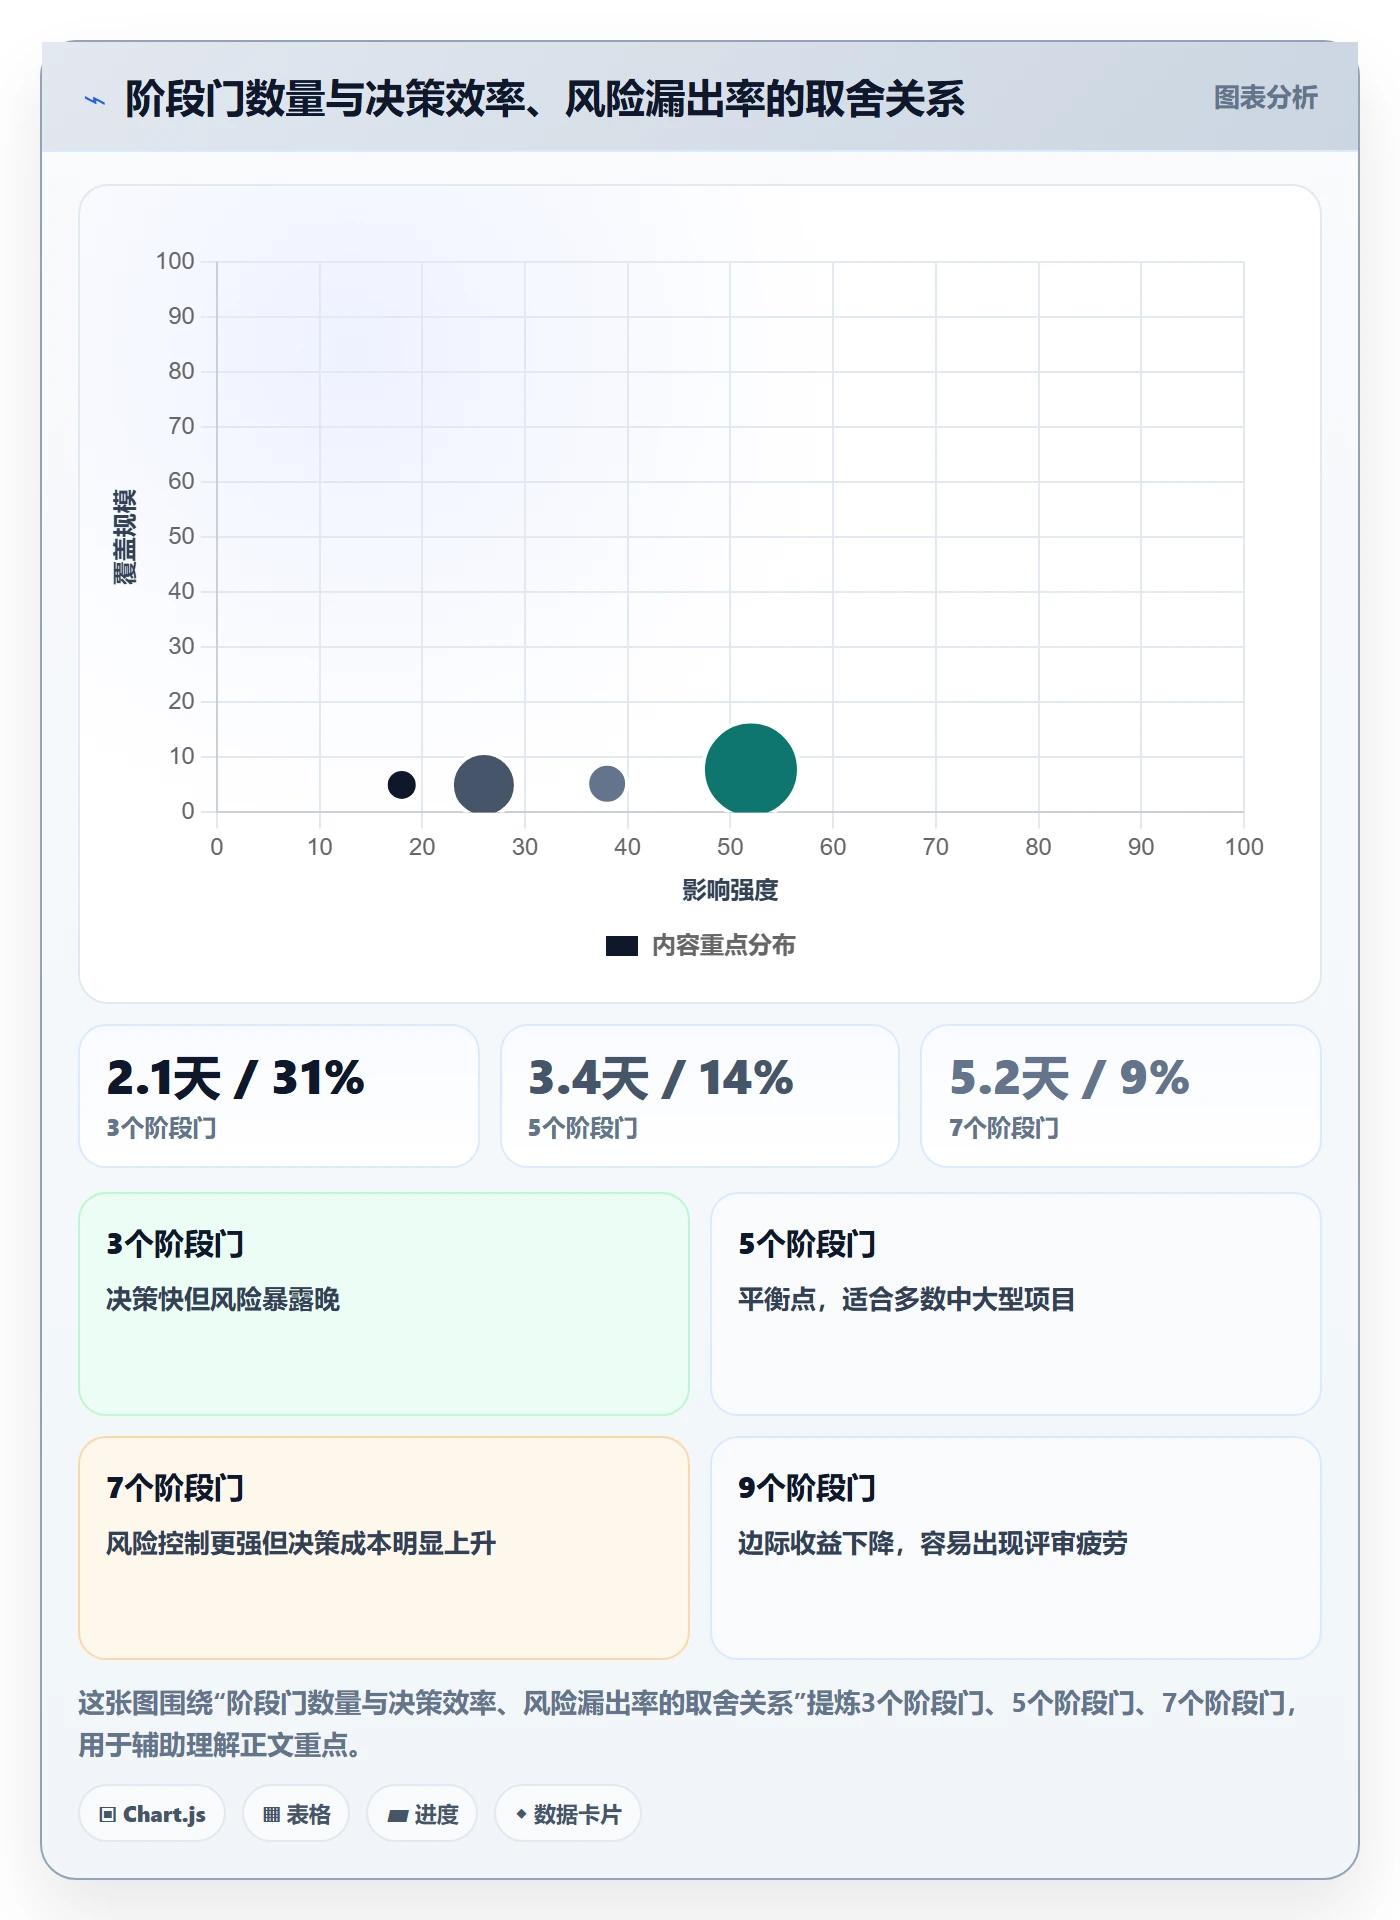Image resolution: width=1400 pixels, height=1920 pixels.
Task: Click the 图表分析 label in header
Action: [1265, 98]
